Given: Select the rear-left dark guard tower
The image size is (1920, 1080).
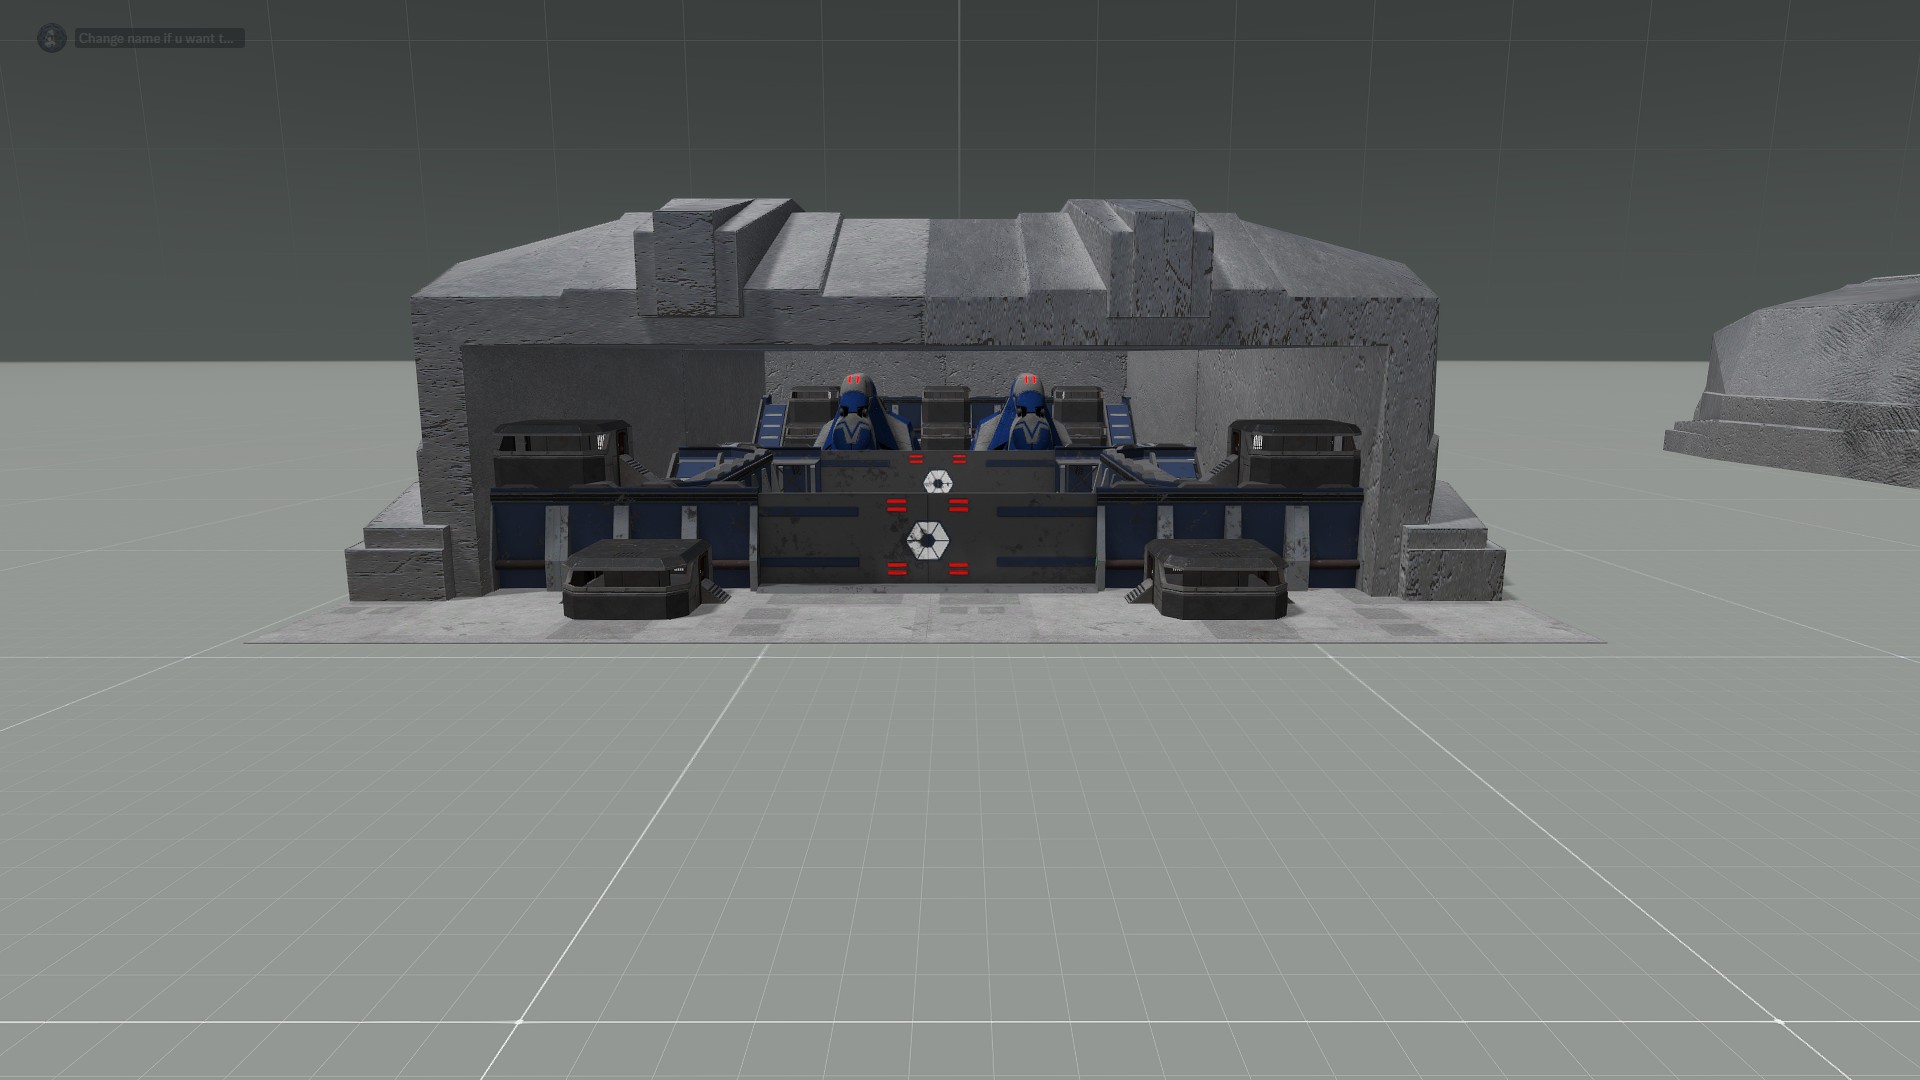Looking at the screenshot, I should pyautogui.click(x=561, y=452).
